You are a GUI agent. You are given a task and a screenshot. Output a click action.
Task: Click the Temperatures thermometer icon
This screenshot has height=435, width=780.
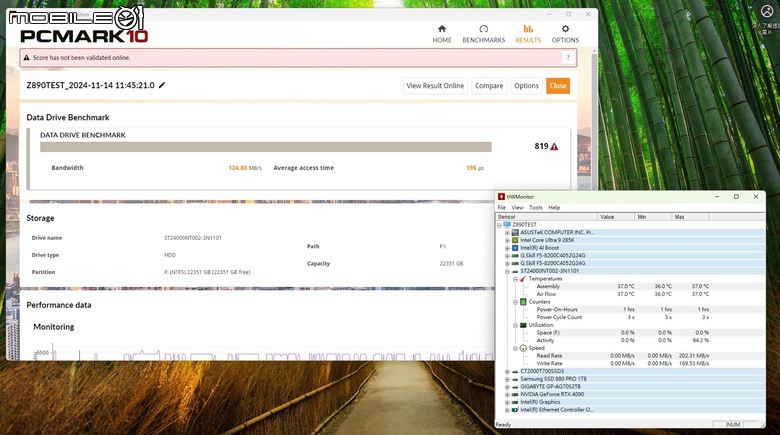point(523,279)
